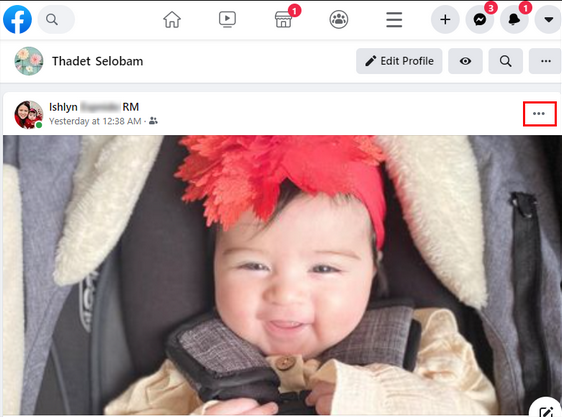
Task: Open the Watch video icon
Action: click(x=227, y=19)
